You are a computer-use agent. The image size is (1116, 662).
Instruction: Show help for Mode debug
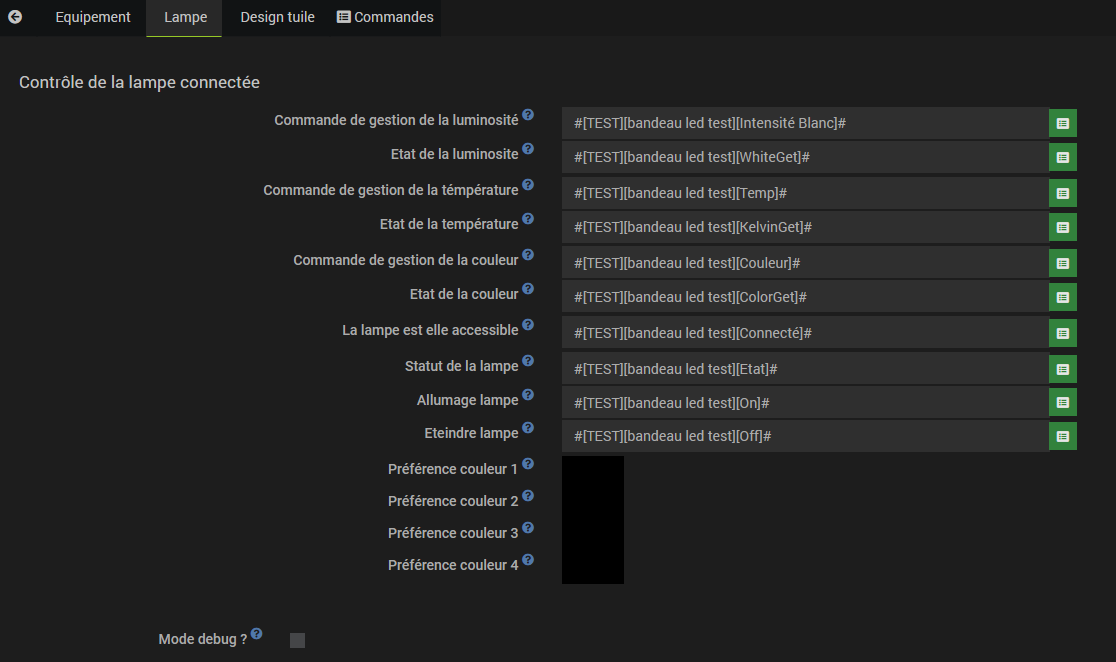257,634
